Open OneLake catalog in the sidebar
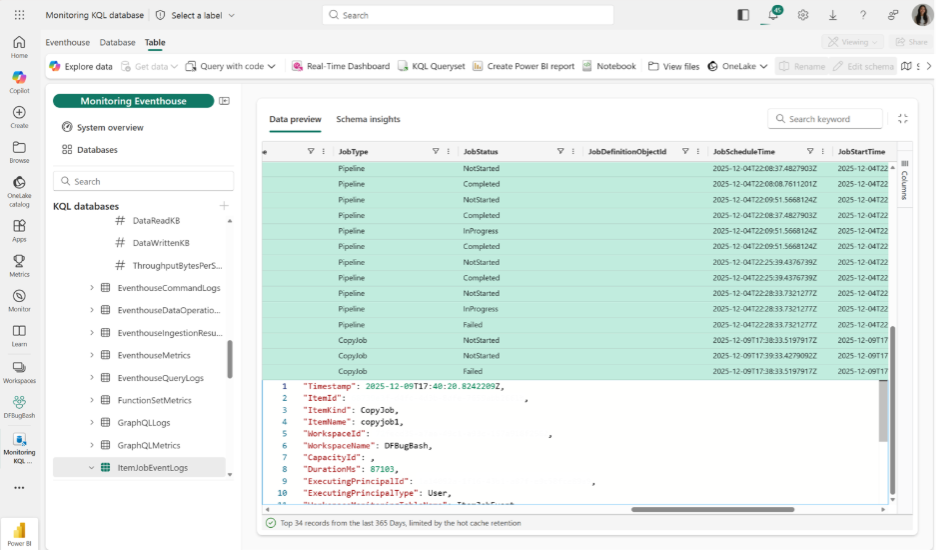The width and height of the screenshot is (936, 550). 19,191
